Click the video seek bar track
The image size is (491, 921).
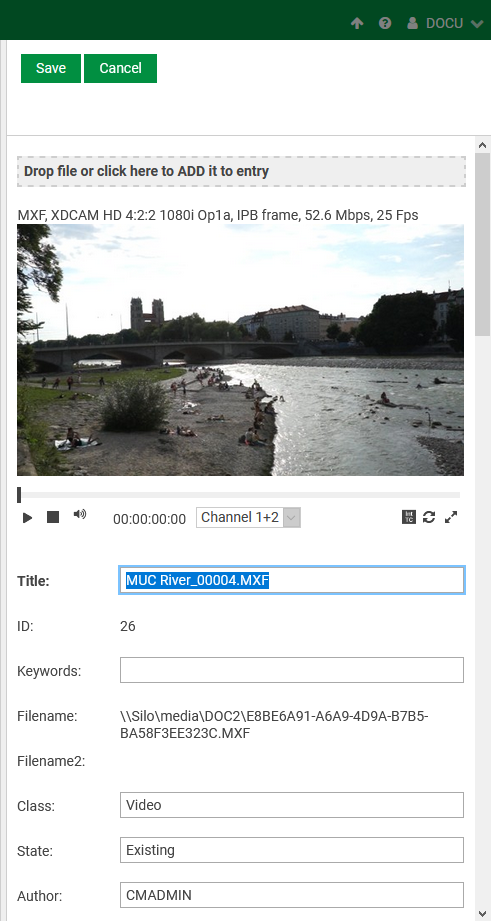(x=239, y=495)
